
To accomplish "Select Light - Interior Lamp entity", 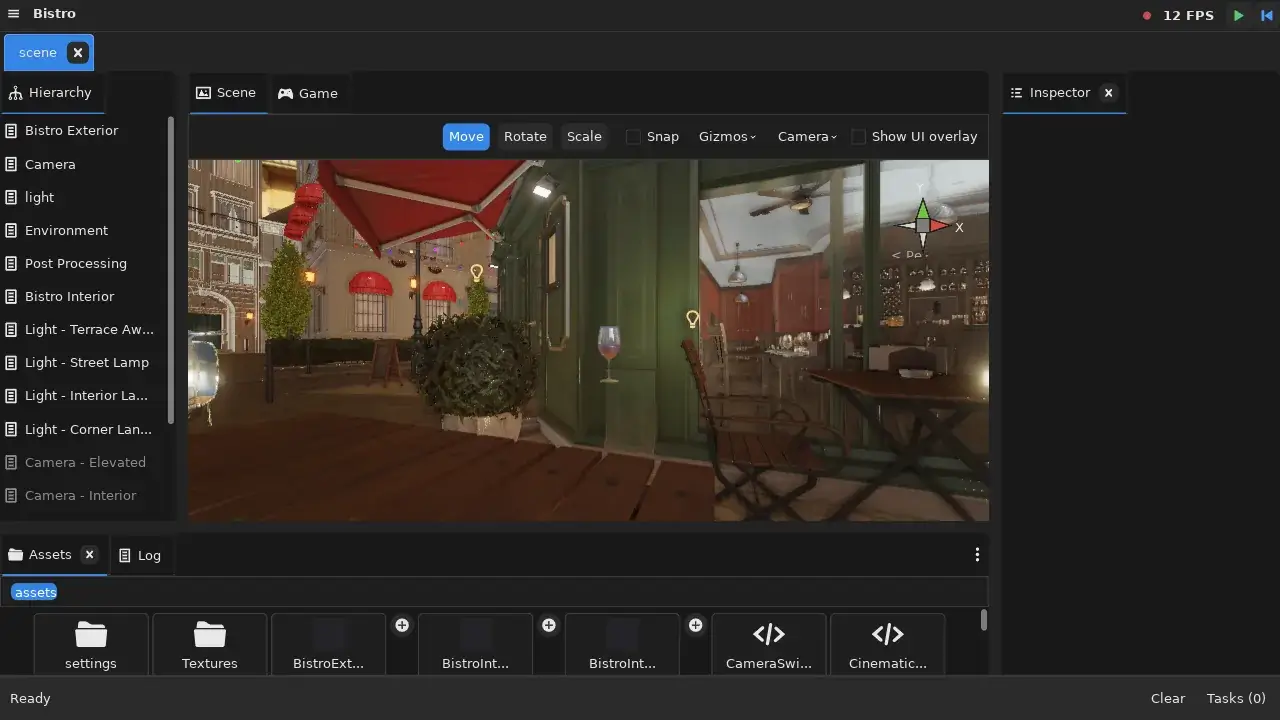I will tap(85, 395).
